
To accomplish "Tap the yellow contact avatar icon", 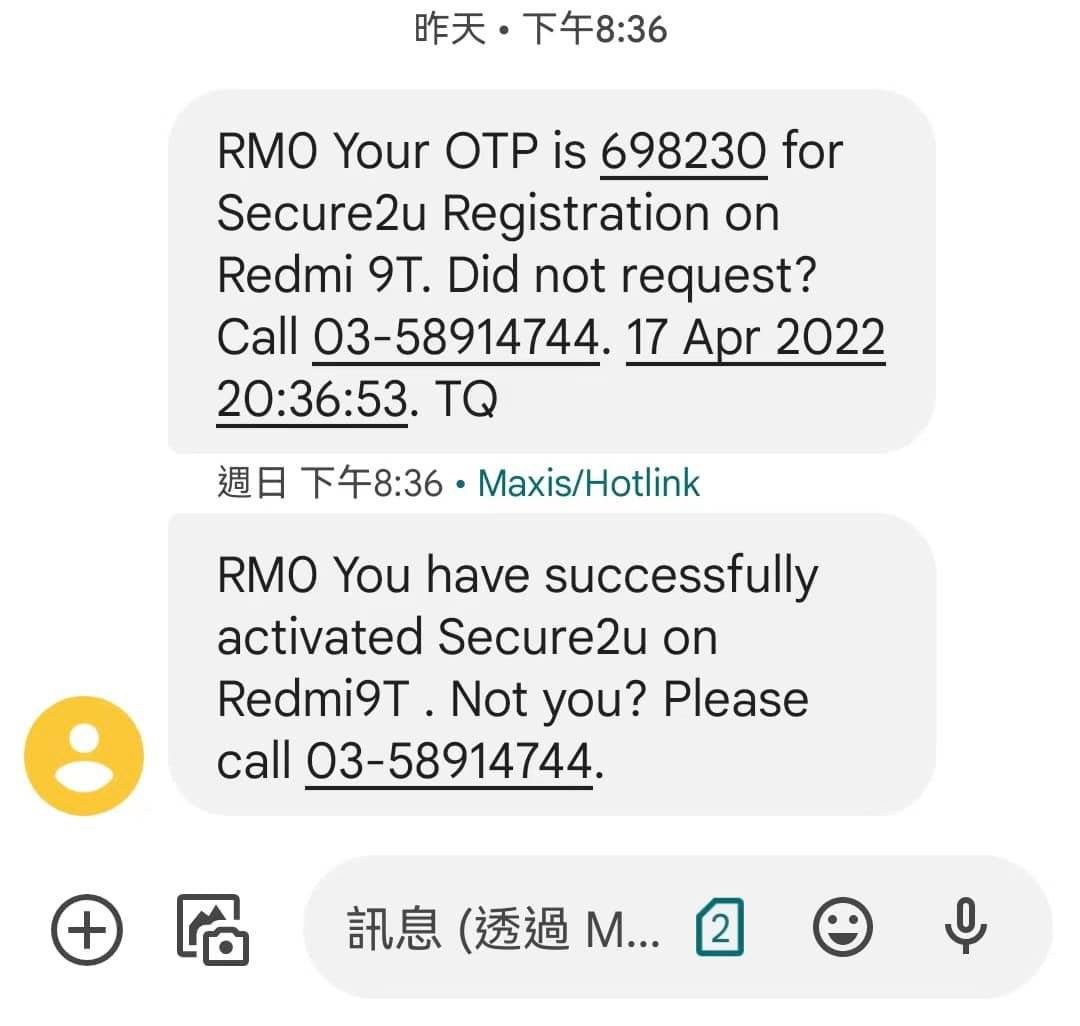I will coord(84,756).
